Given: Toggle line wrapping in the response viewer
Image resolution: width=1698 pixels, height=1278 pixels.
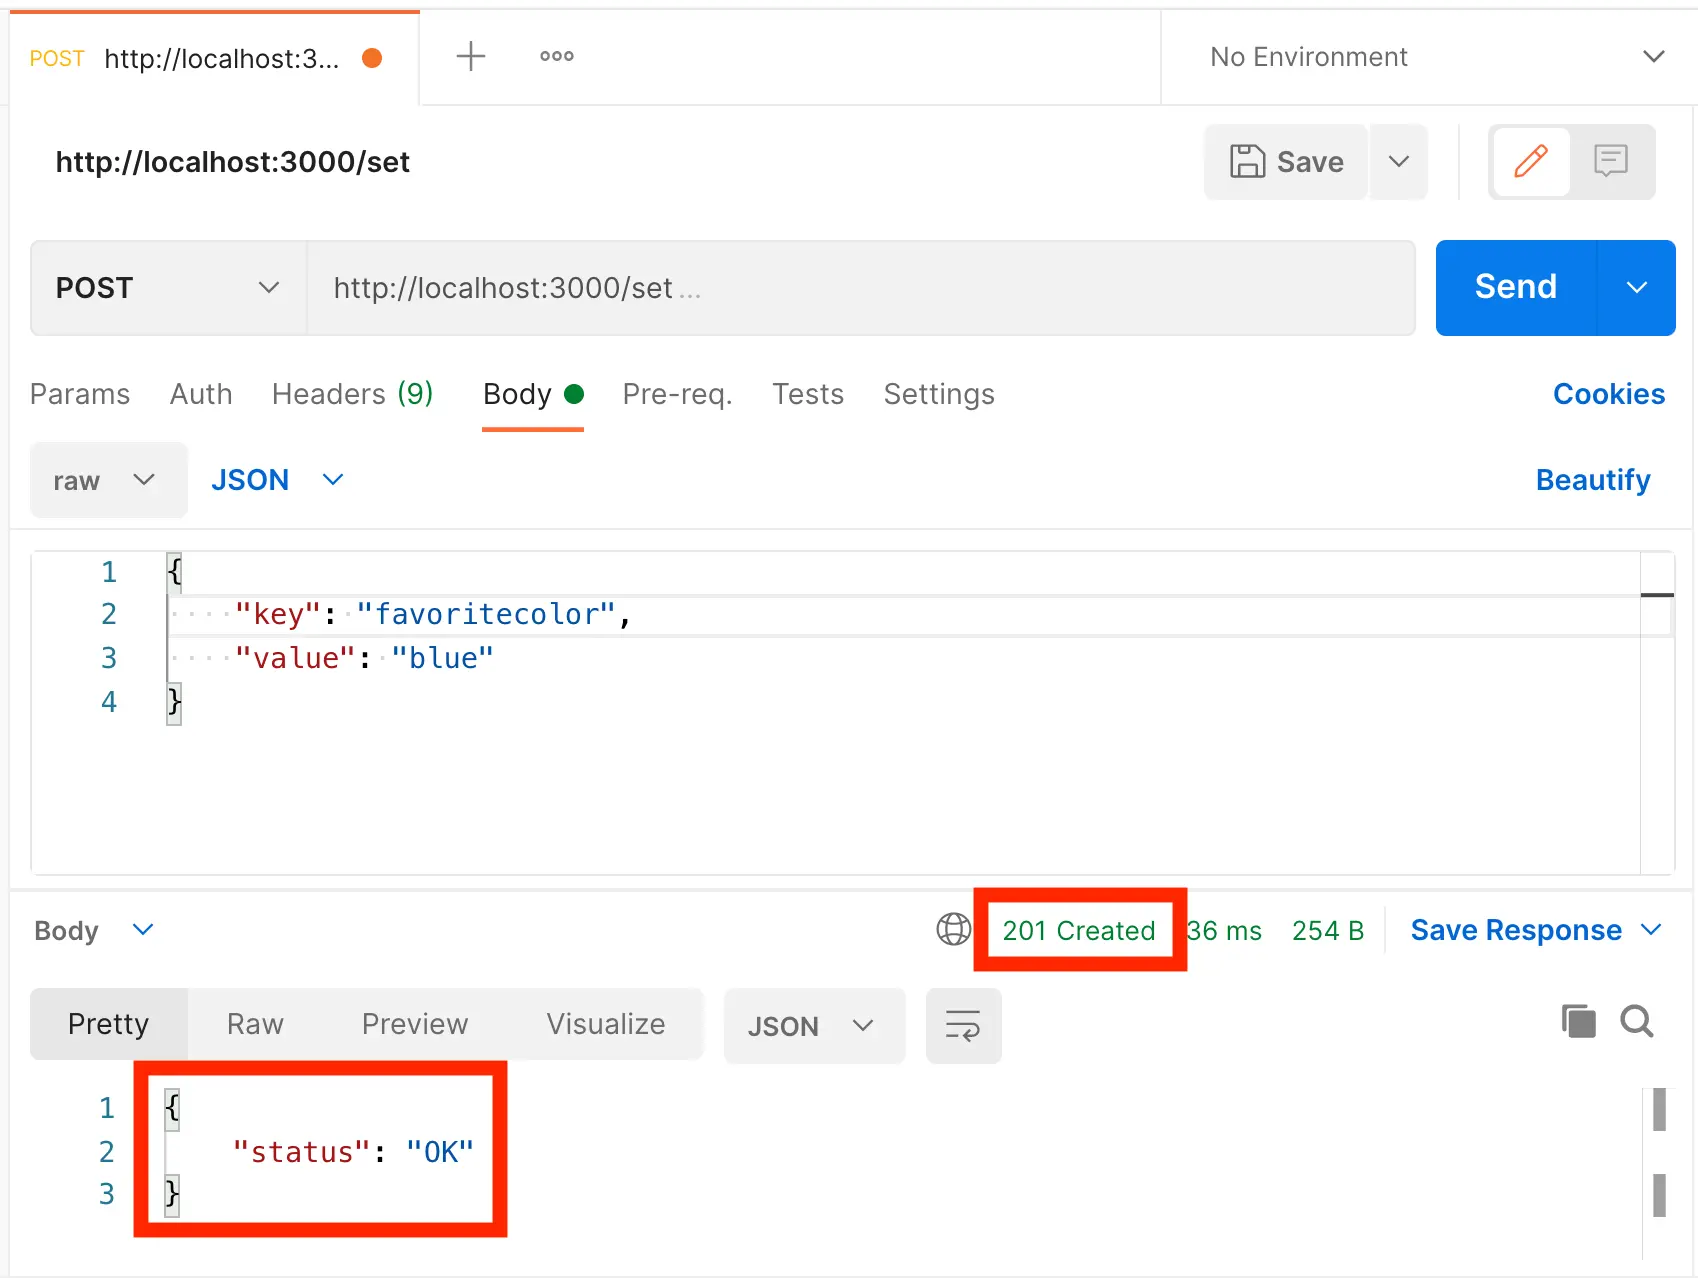Looking at the screenshot, I should click(962, 1025).
